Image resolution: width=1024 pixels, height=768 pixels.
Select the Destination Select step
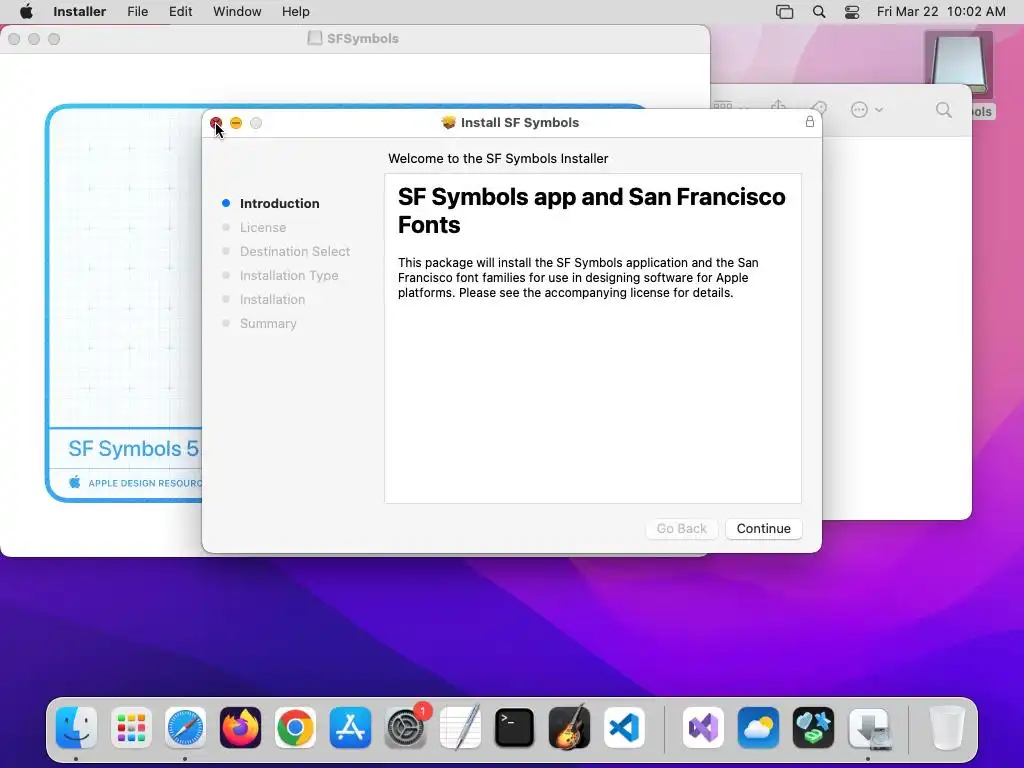[295, 251]
